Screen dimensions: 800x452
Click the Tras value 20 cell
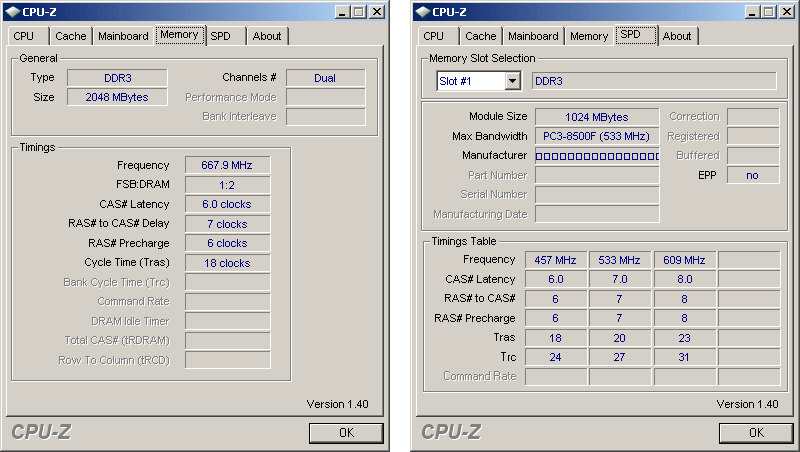coord(620,338)
